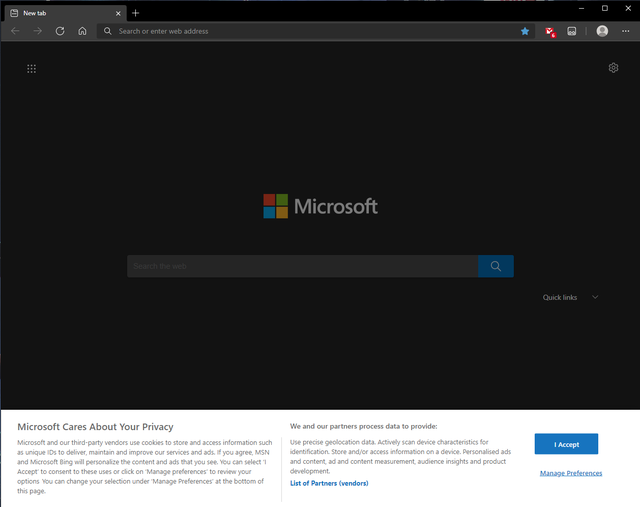The image size is (640, 507).
Task: Close the New tab tab
Action: tap(118, 13)
